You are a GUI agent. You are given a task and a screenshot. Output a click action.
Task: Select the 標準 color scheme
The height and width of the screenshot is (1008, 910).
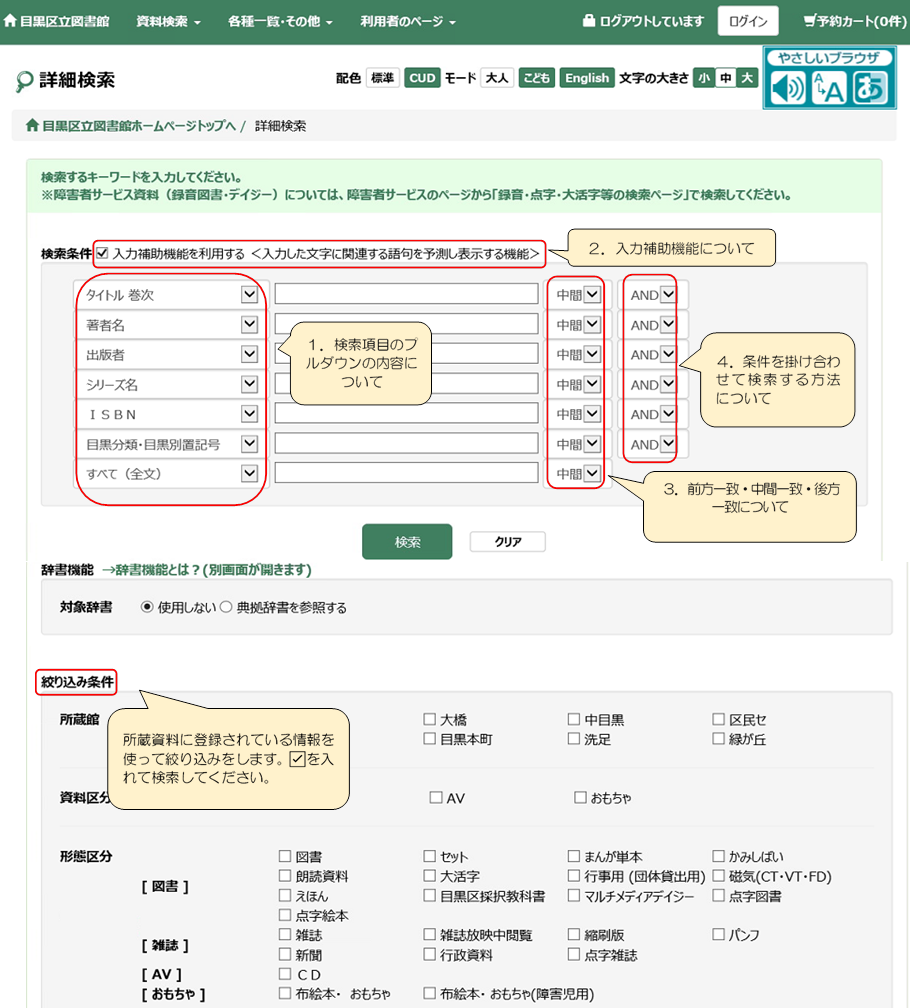point(382,78)
